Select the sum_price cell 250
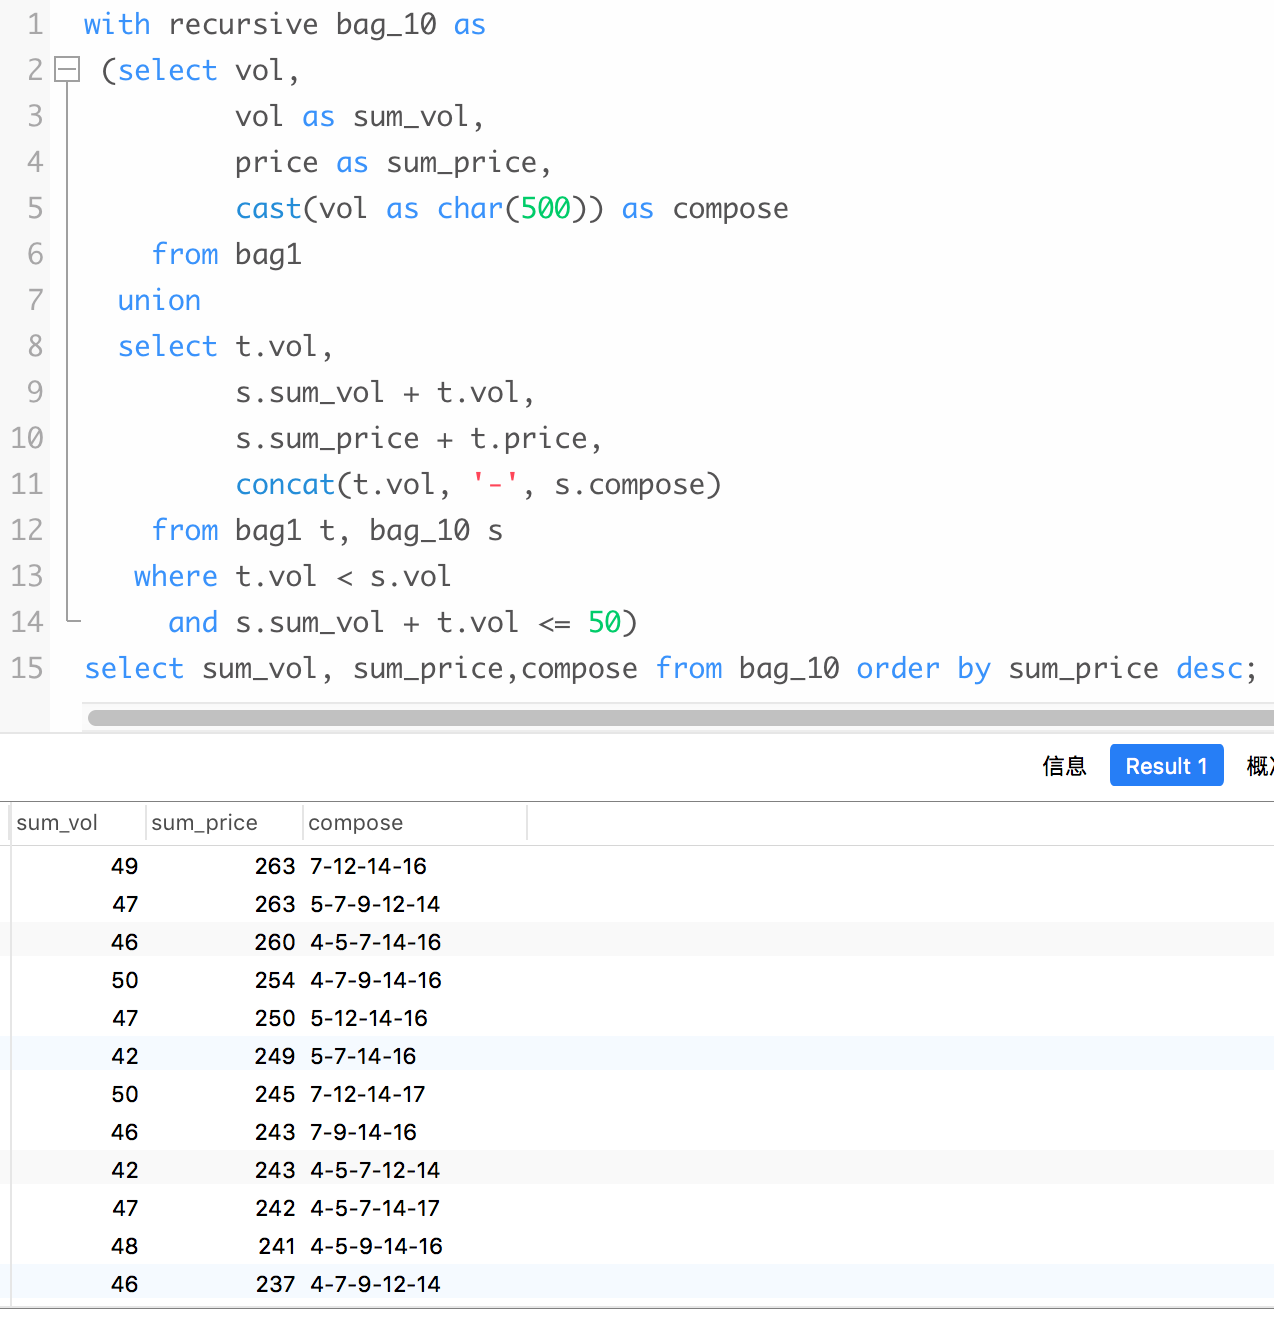 275,1018
